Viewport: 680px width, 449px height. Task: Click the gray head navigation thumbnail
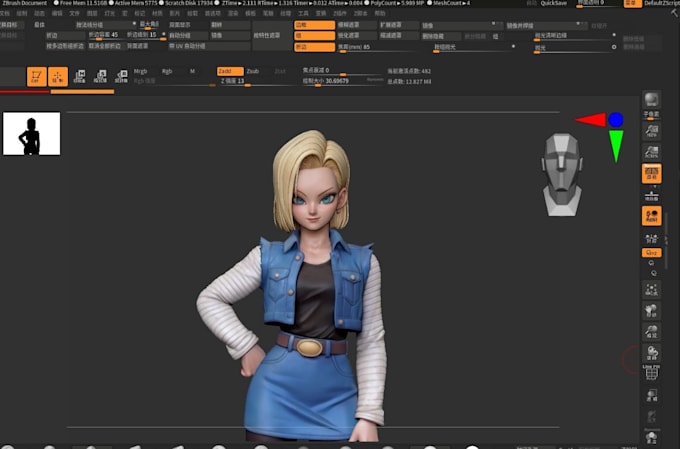click(x=562, y=174)
